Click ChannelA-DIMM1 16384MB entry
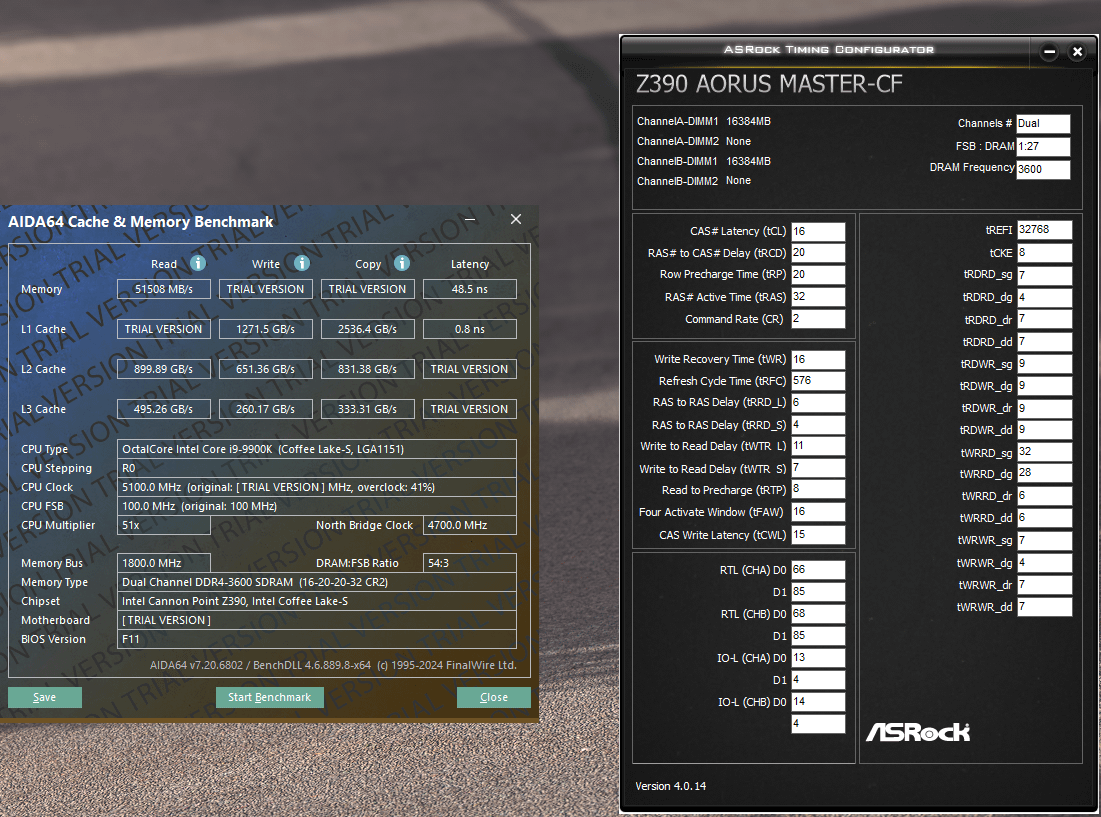The height and width of the screenshot is (817, 1101). 704,121
